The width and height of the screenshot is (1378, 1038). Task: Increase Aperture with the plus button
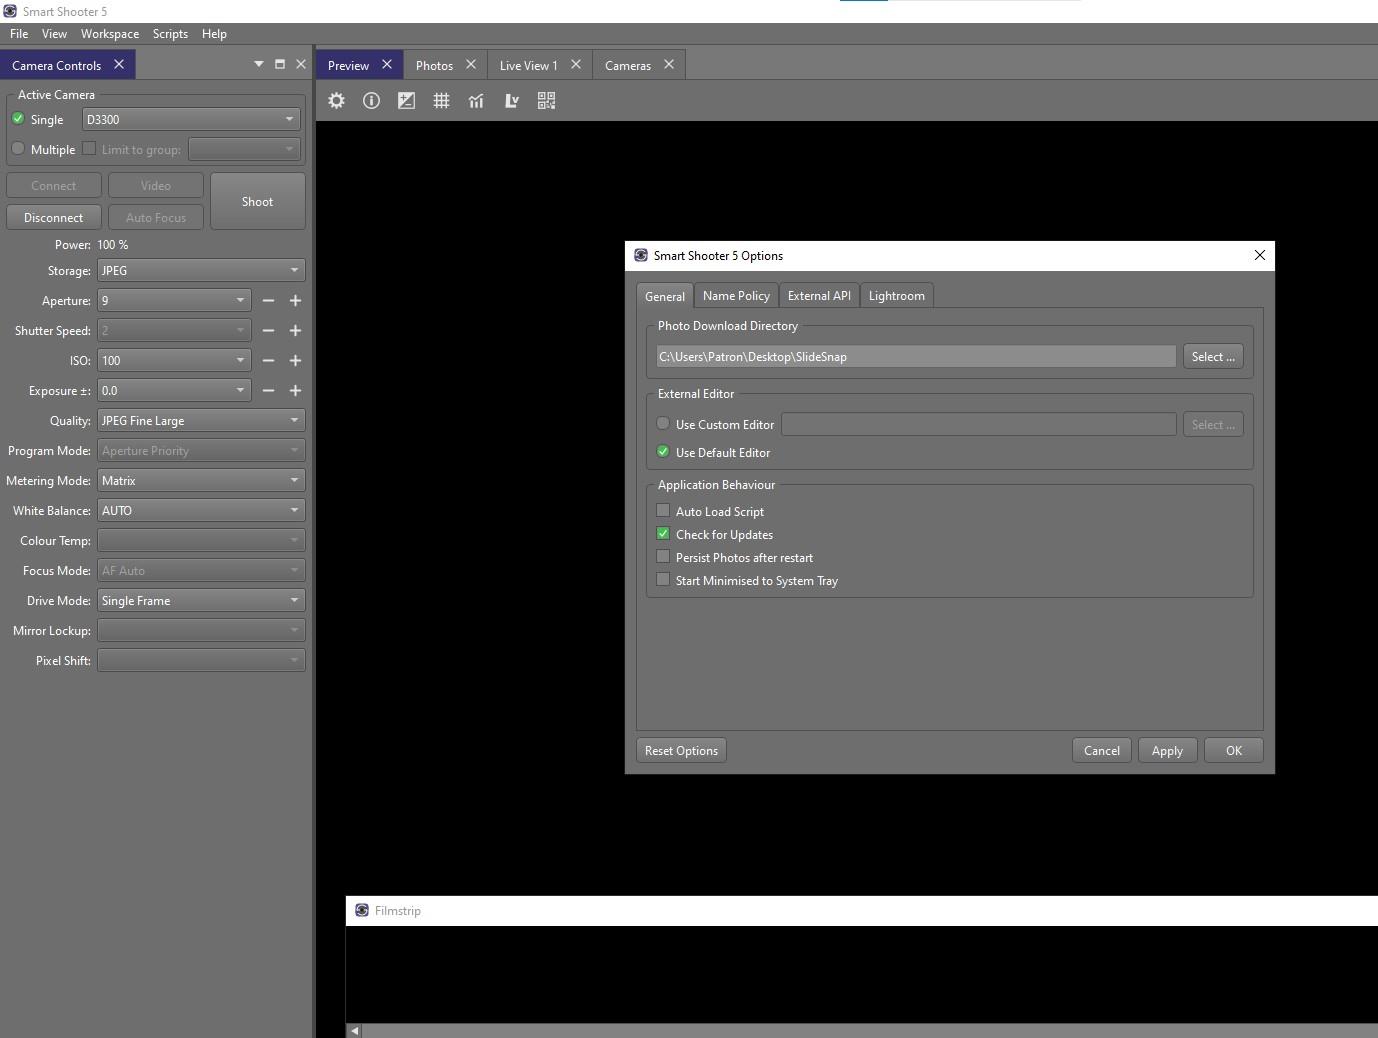tap(295, 301)
